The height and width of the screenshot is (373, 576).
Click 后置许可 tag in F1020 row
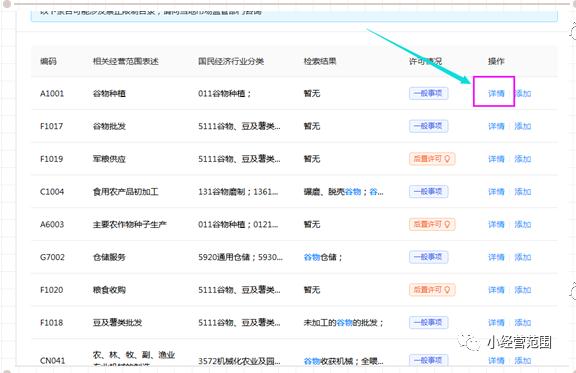coord(432,290)
